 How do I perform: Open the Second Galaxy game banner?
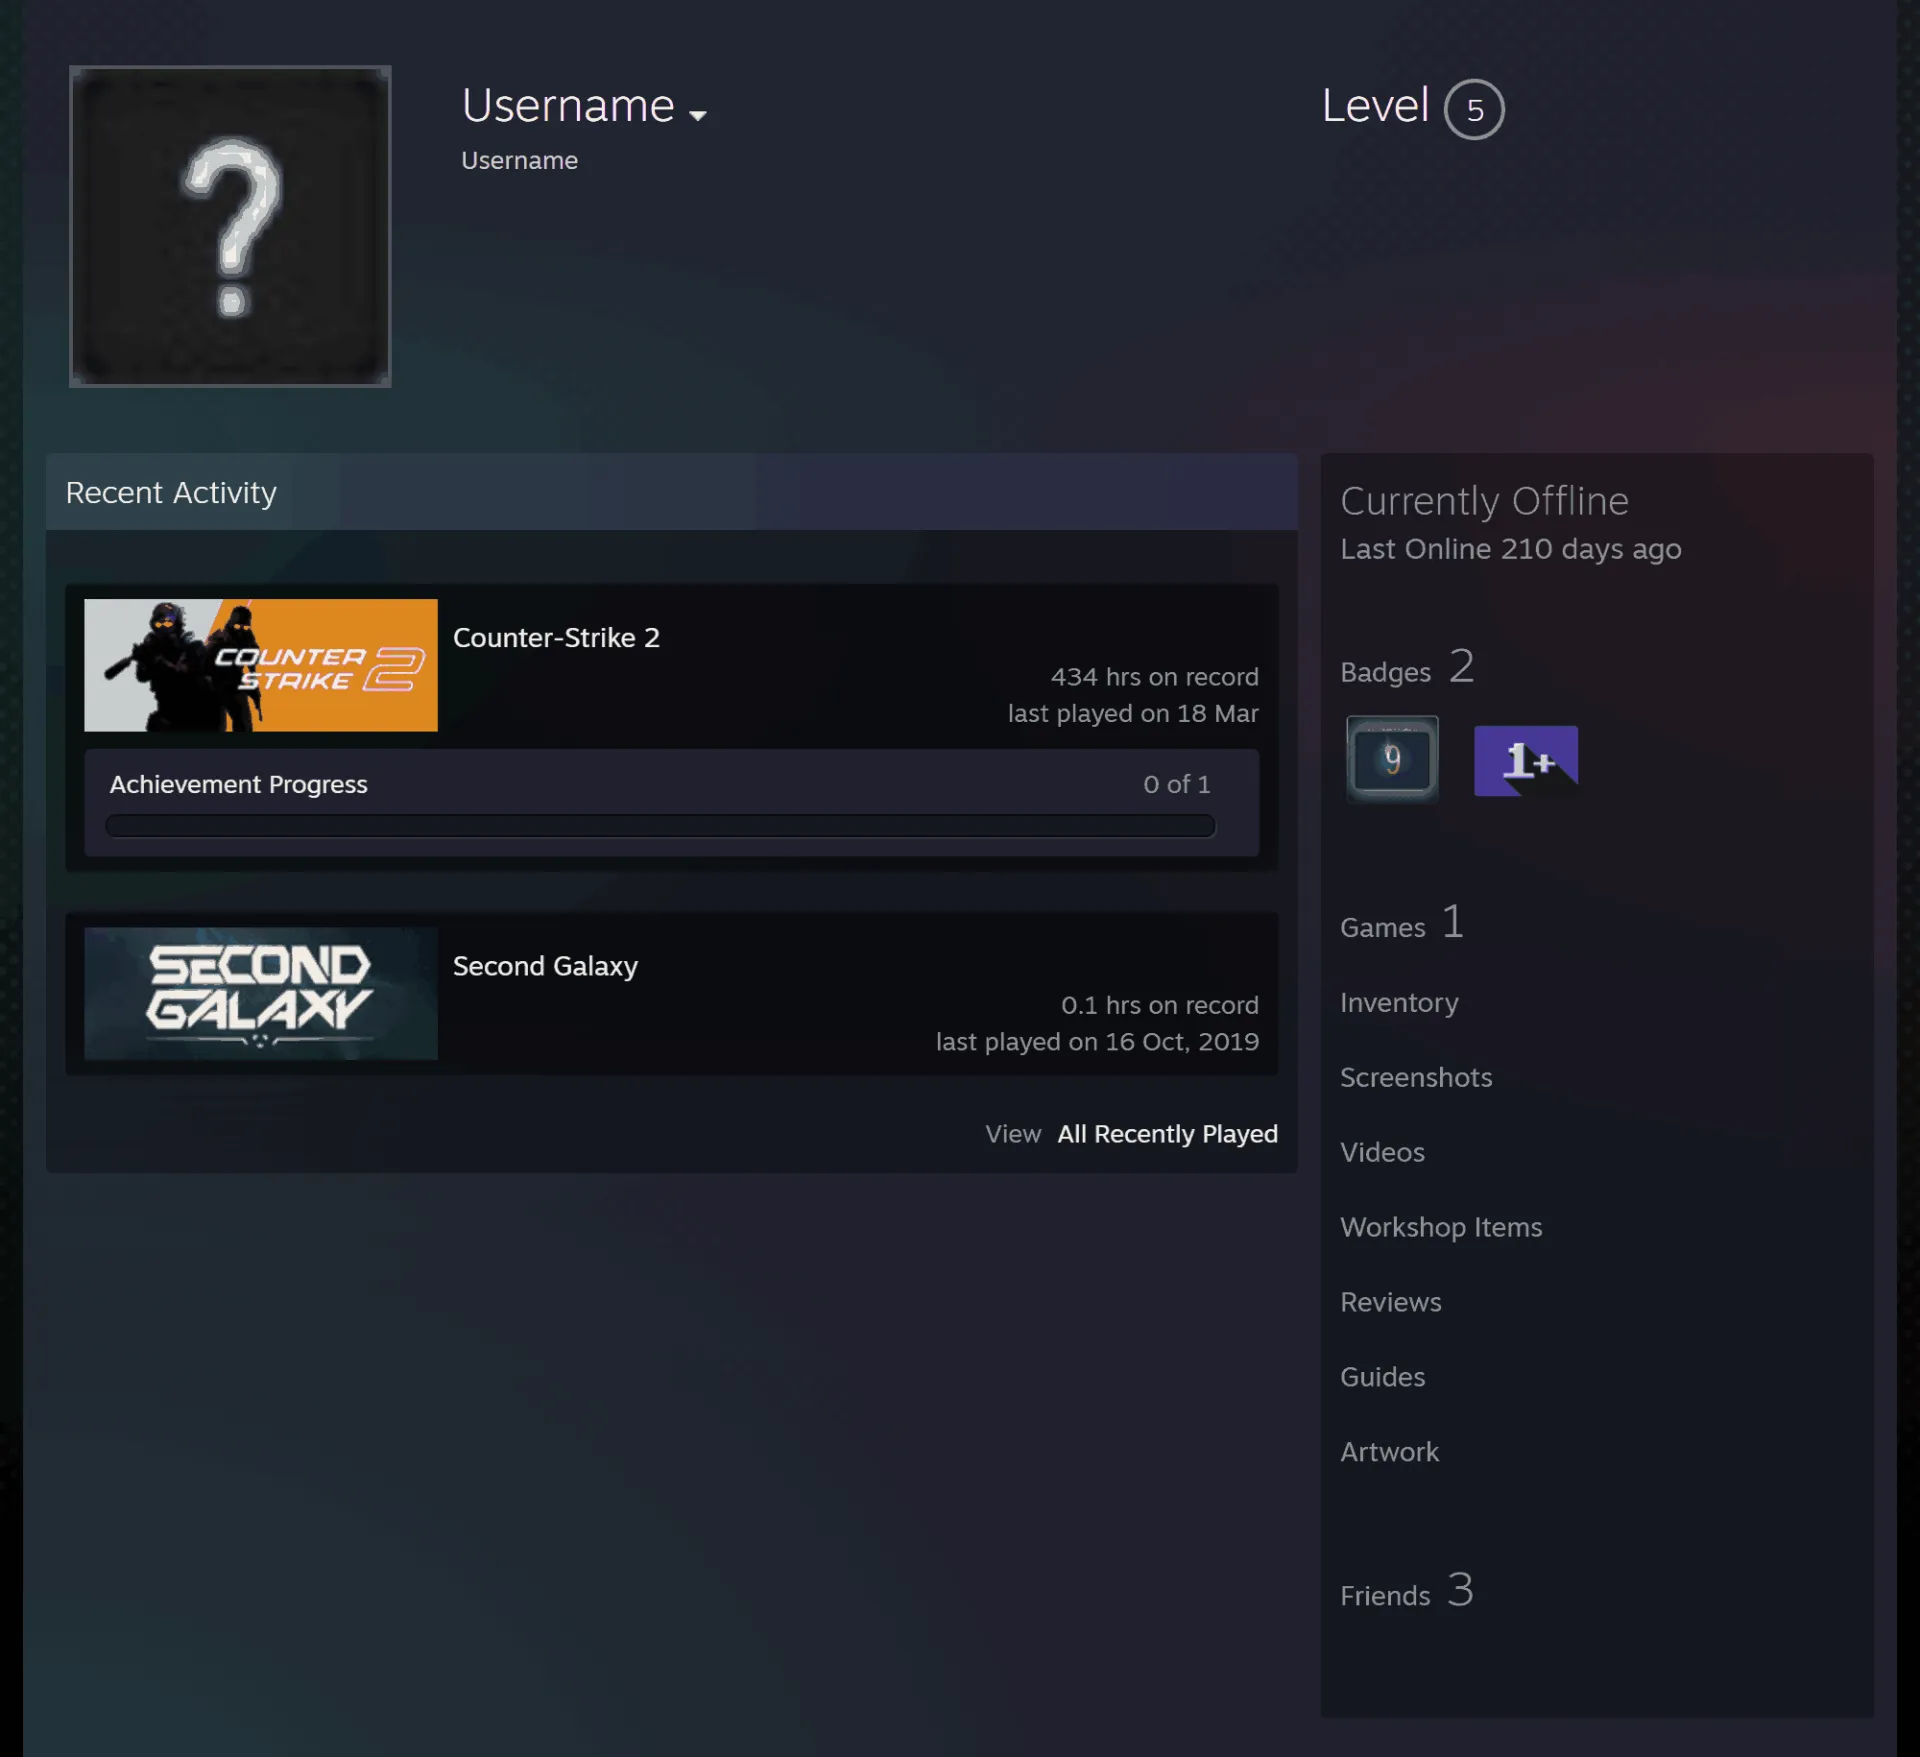tap(261, 993)
